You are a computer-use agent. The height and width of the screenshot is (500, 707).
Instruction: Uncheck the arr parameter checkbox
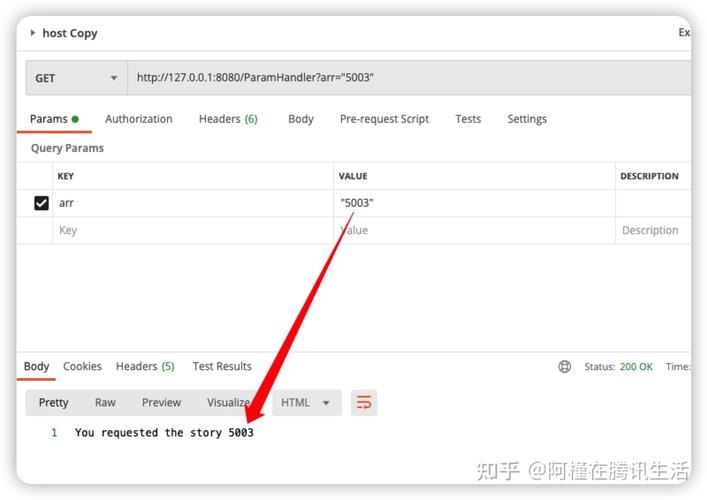click(x=41, y=203)
